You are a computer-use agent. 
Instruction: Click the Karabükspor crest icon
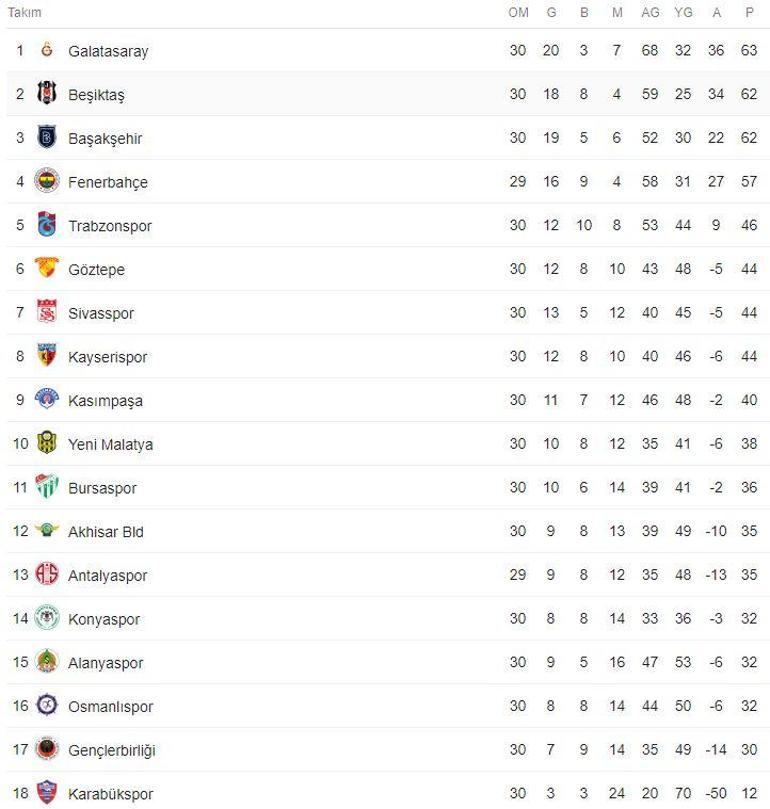point(47,793)
